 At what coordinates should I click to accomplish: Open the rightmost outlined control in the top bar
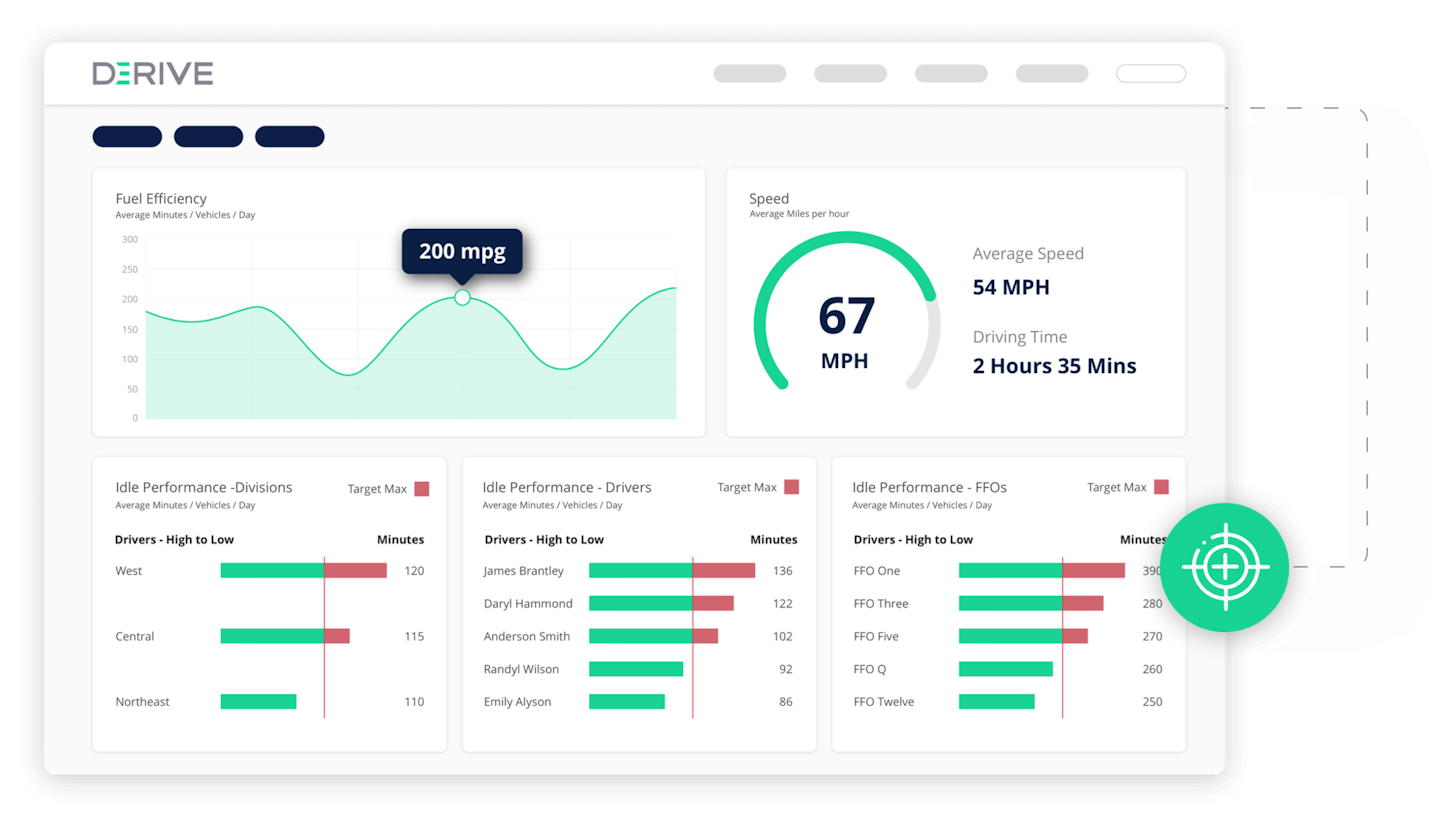coord(1150,73)
